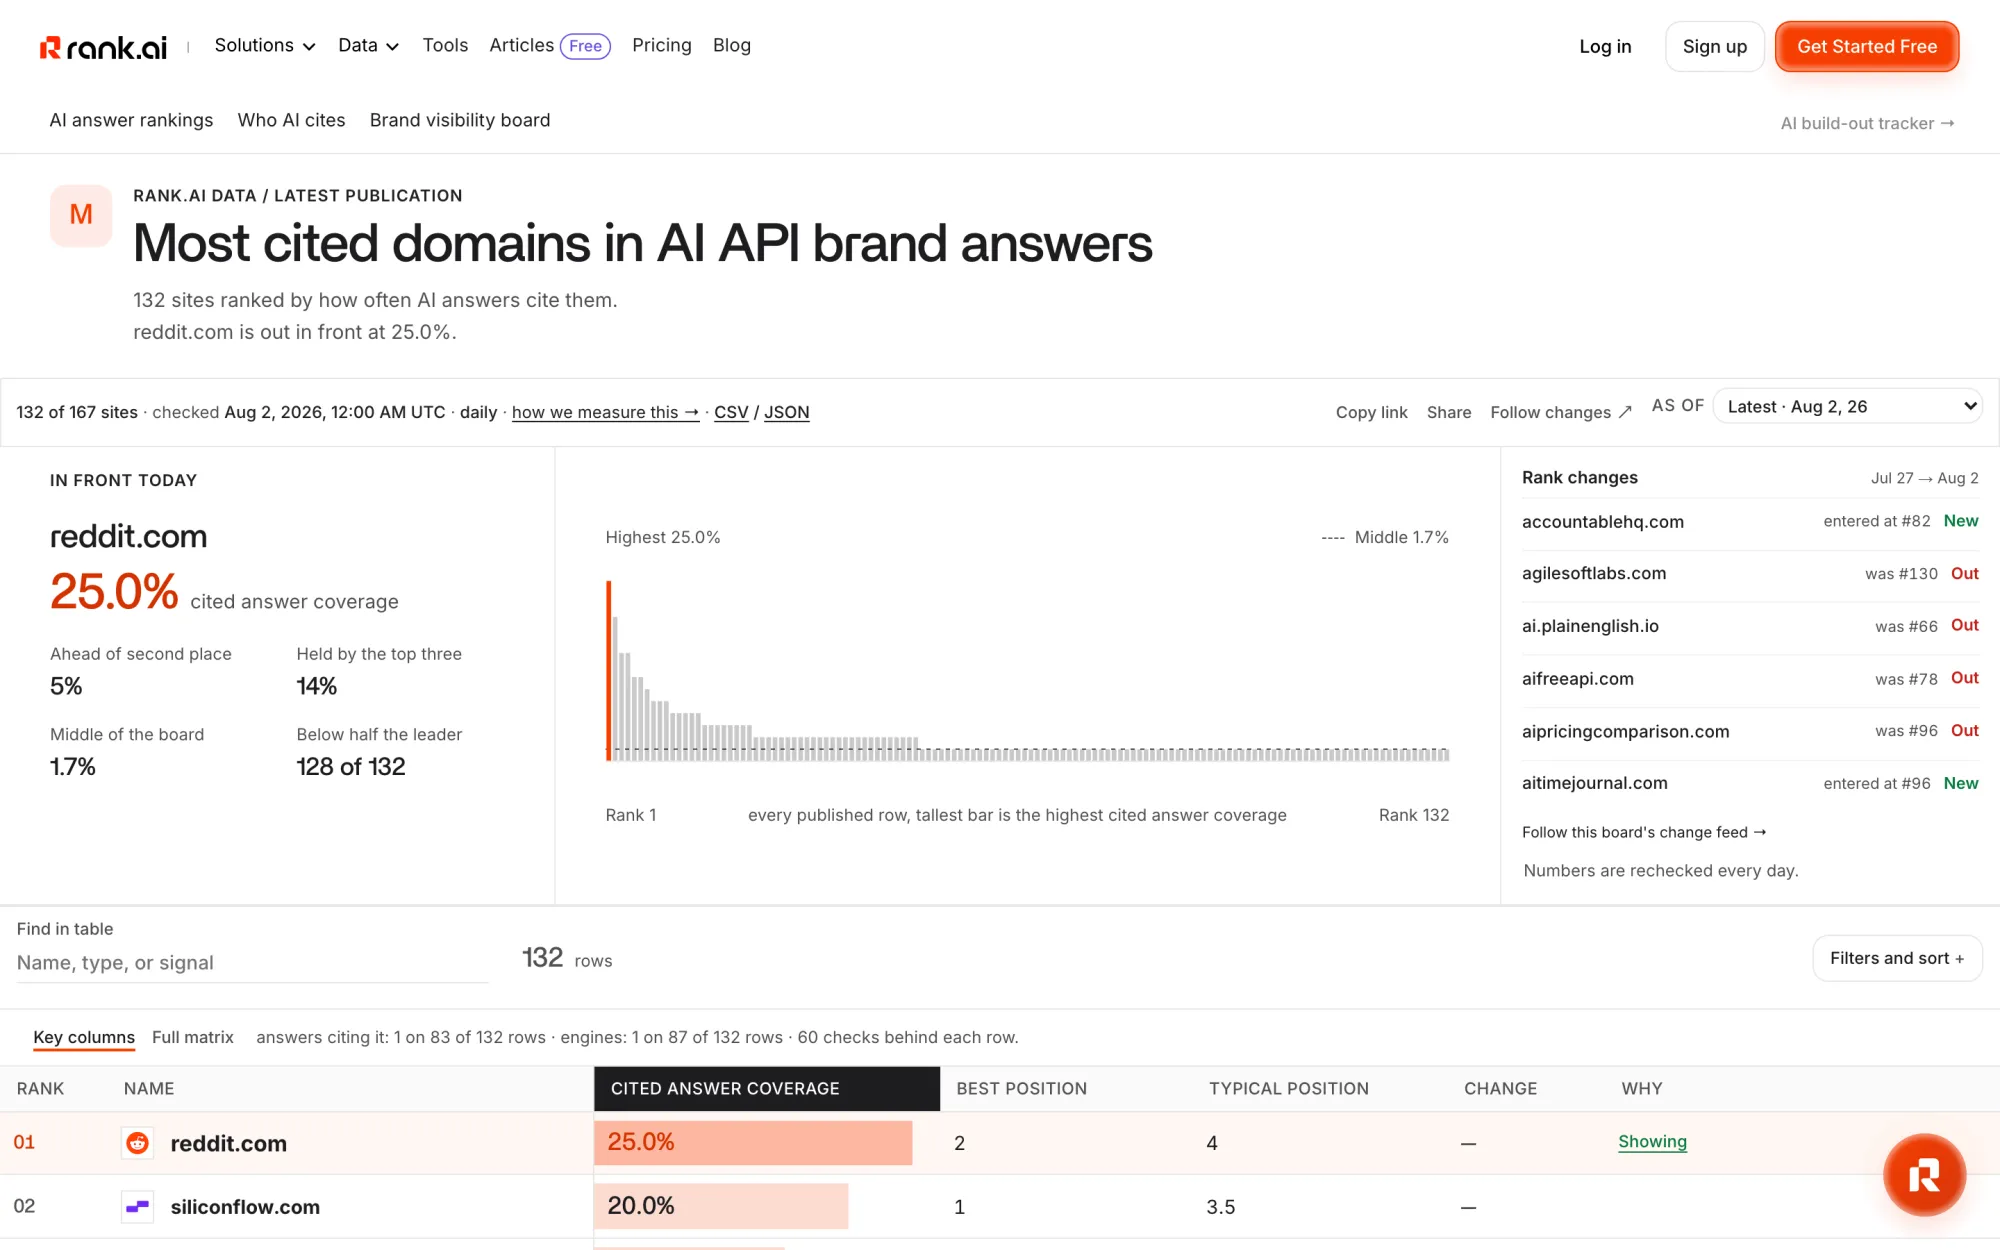Switch to AI answer rankings tab
The width and height of the screenshot is (2000, 1250).
(131, 120)
